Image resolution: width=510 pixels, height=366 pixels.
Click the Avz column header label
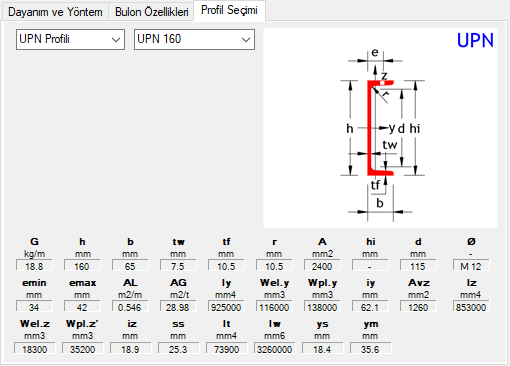pyautogui.click(x=419, y=283)
